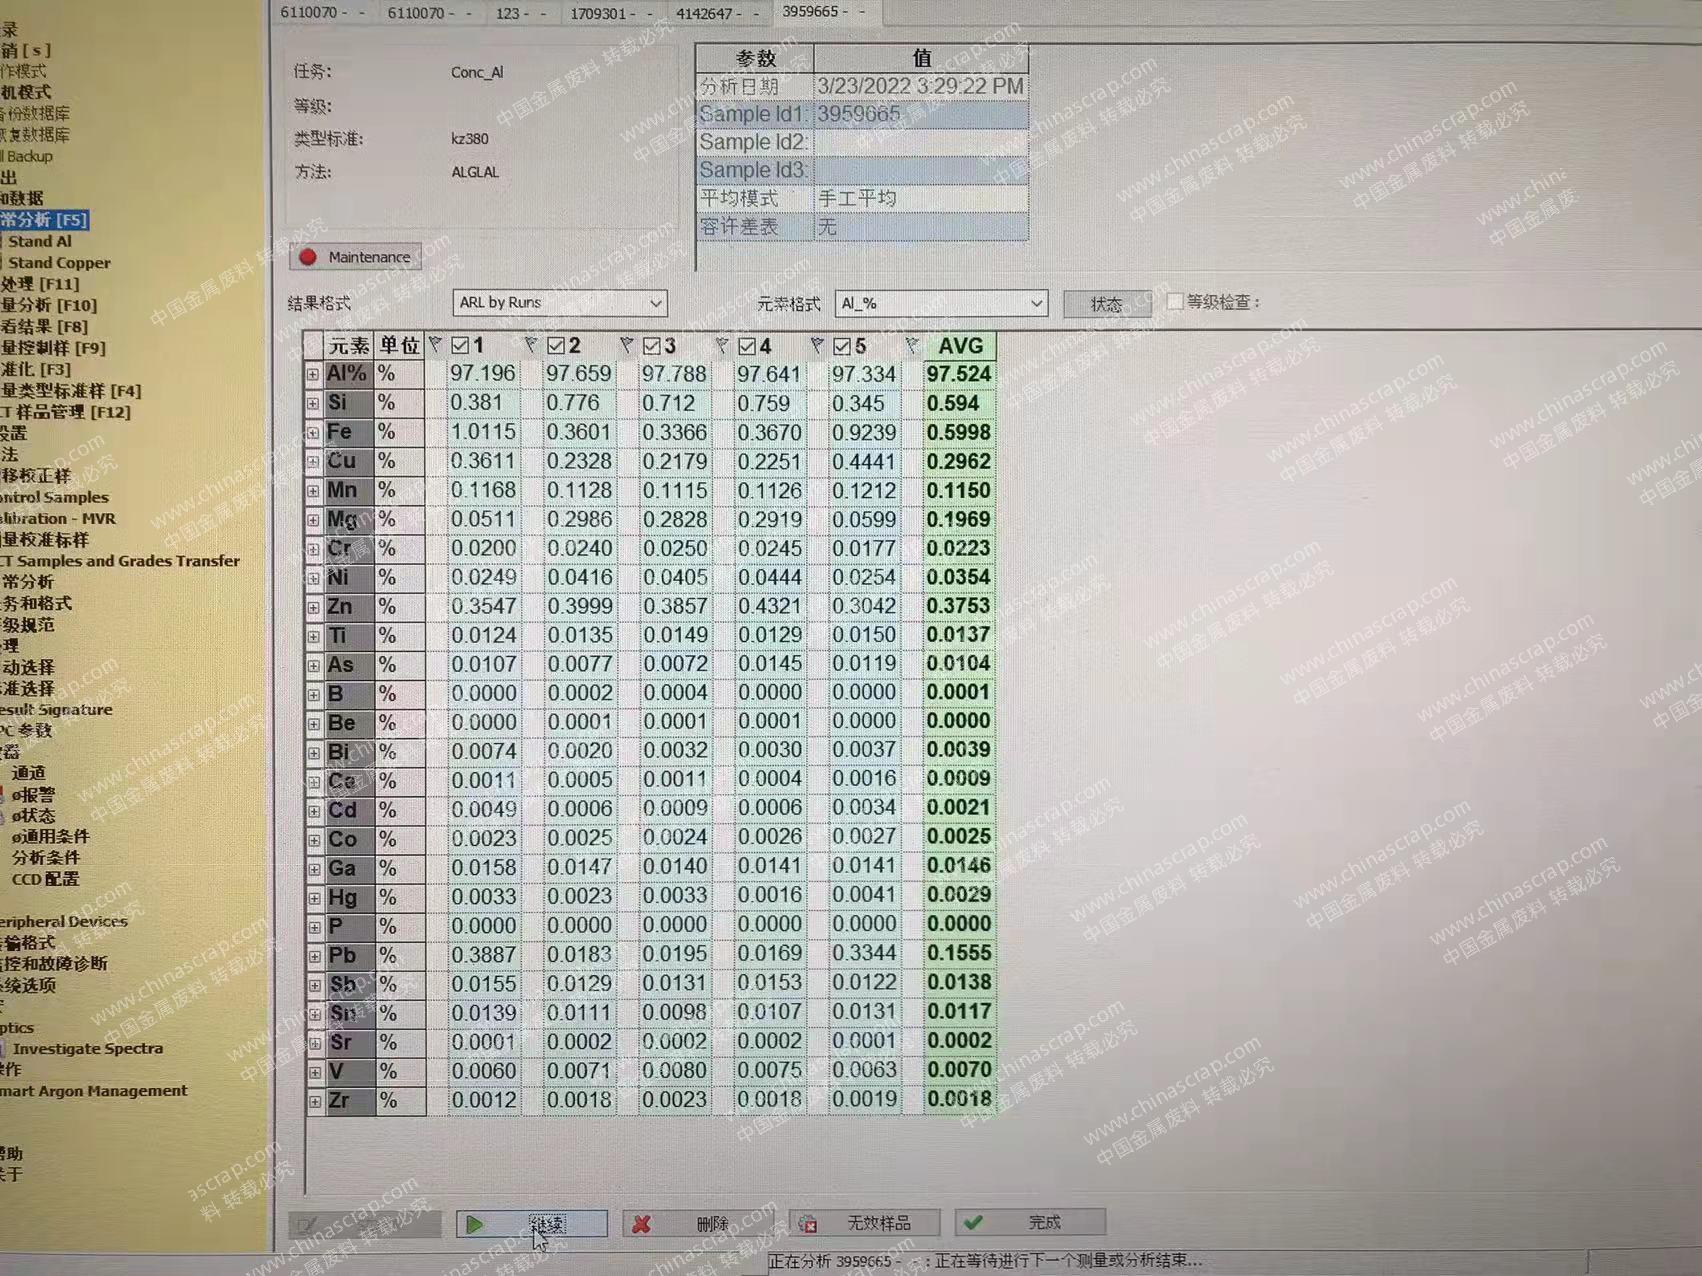Switch to the 4142647 sample tab

click(x=708, y=13)
